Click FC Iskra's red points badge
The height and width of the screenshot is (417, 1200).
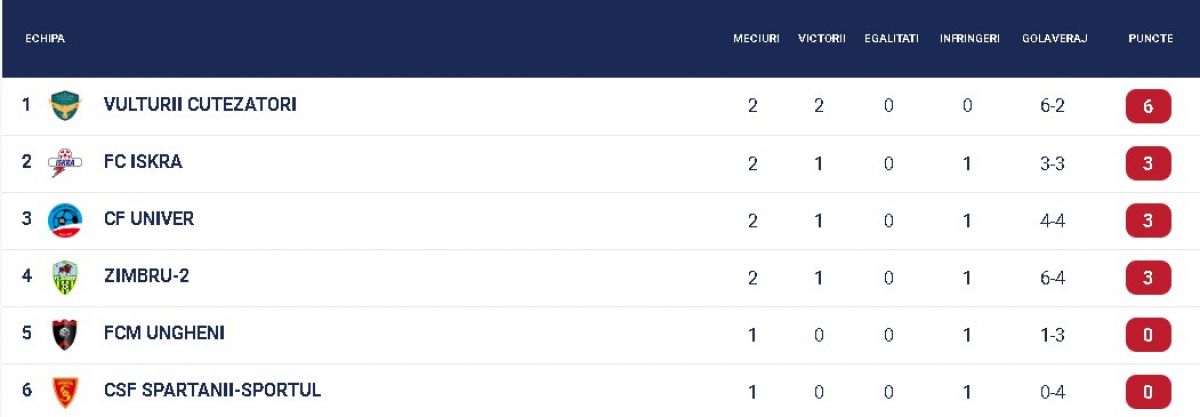point(1148,163)
